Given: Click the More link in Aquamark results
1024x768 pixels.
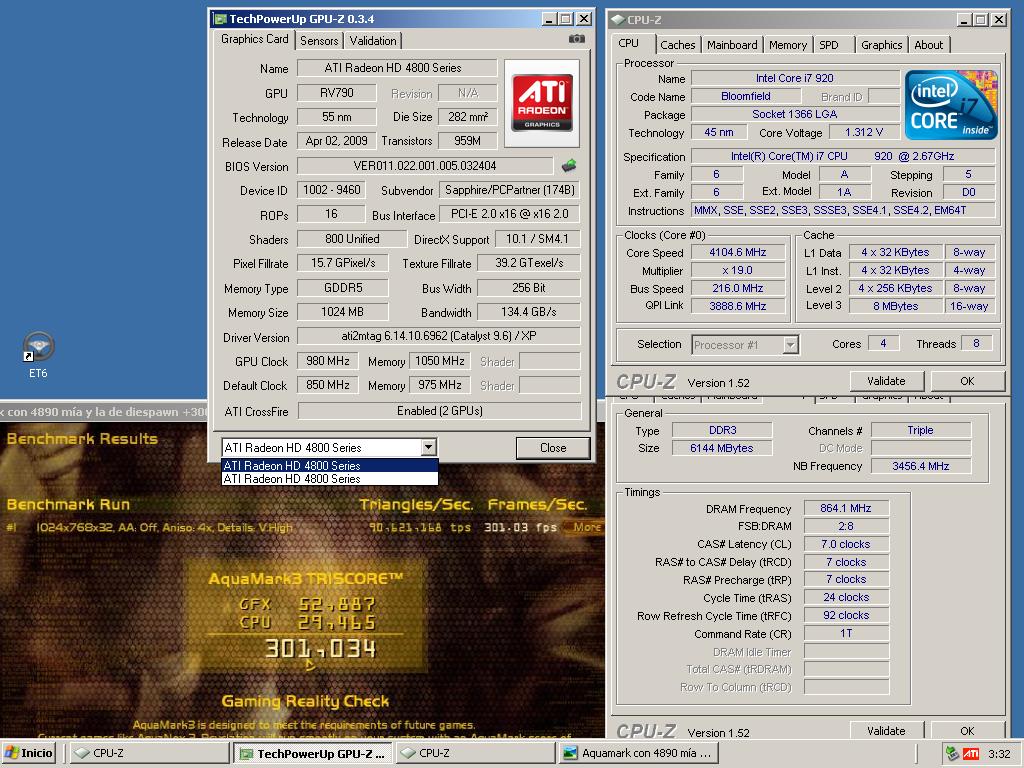Looking at the screenshot, I should 586,527.
